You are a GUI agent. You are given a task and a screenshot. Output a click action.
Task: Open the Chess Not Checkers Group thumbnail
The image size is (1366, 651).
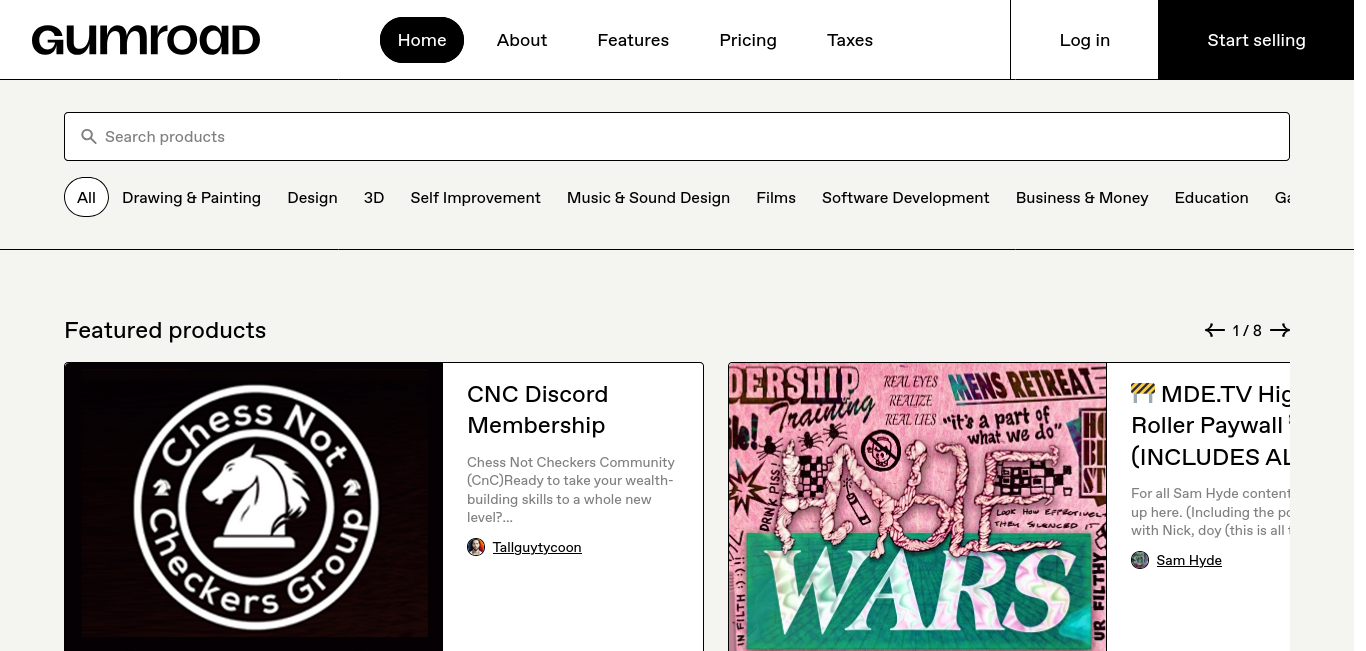point(254,507)
